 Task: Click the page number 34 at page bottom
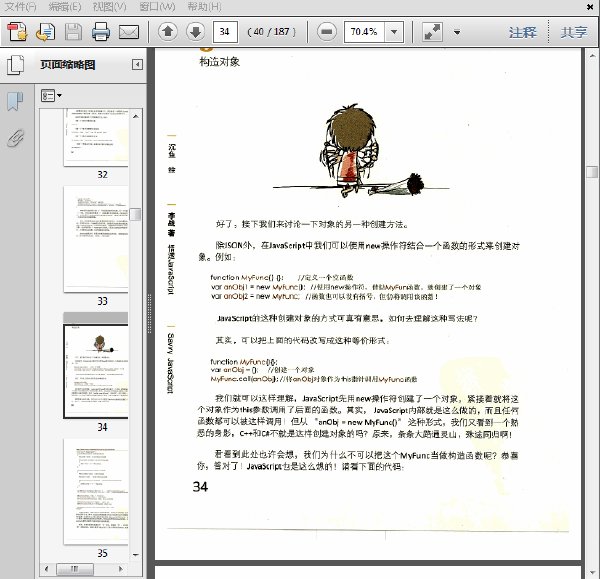201,487
